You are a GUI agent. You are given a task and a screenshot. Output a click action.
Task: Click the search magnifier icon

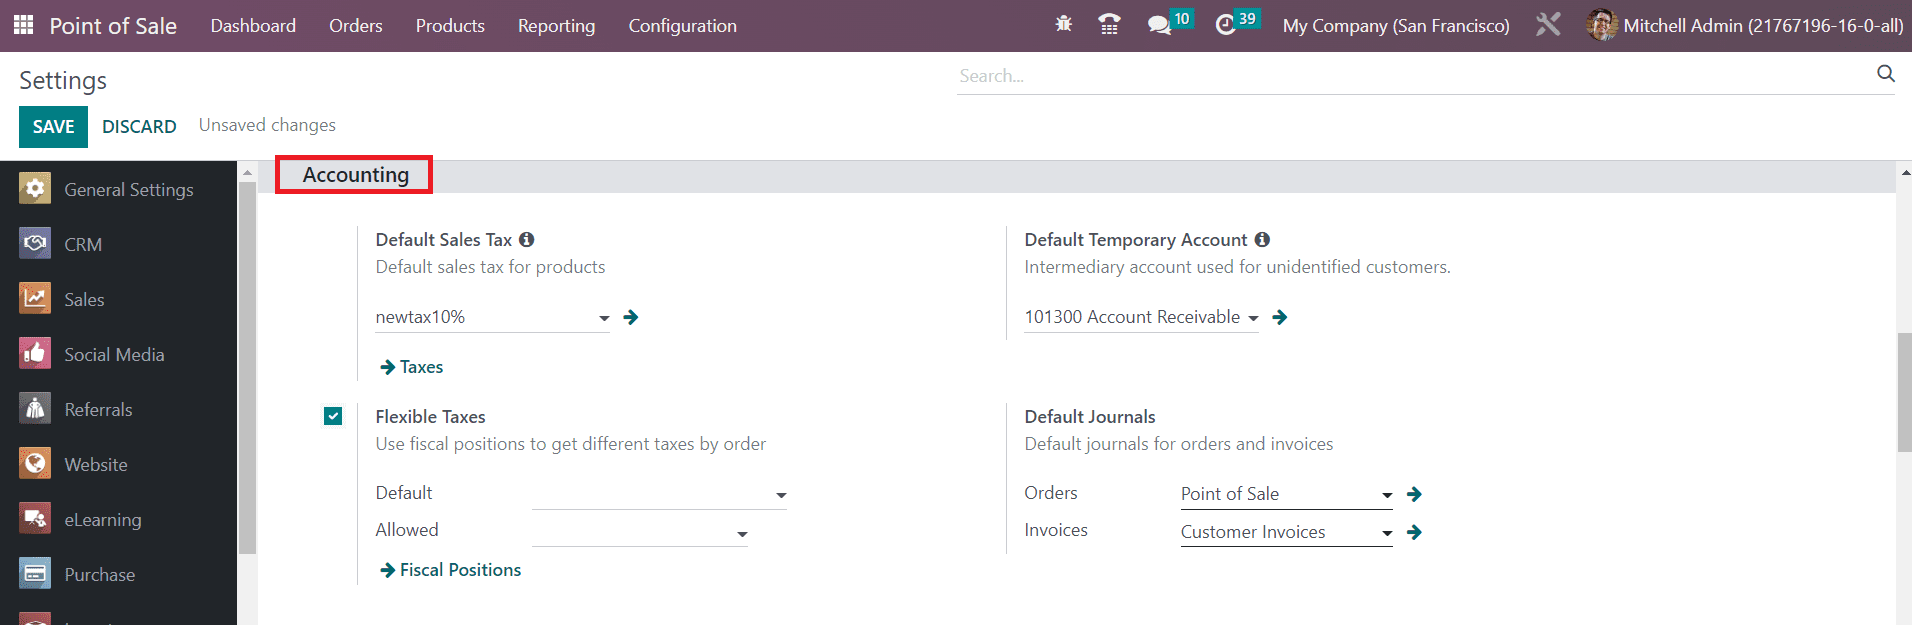pyautogui.click(x=1886, y=74)
